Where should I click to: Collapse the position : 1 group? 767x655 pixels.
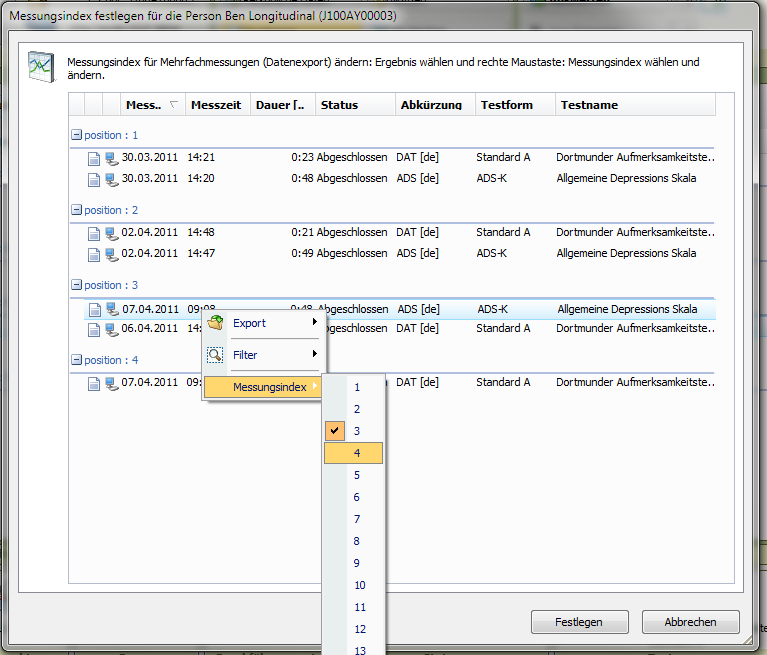[x=76, y=135]
